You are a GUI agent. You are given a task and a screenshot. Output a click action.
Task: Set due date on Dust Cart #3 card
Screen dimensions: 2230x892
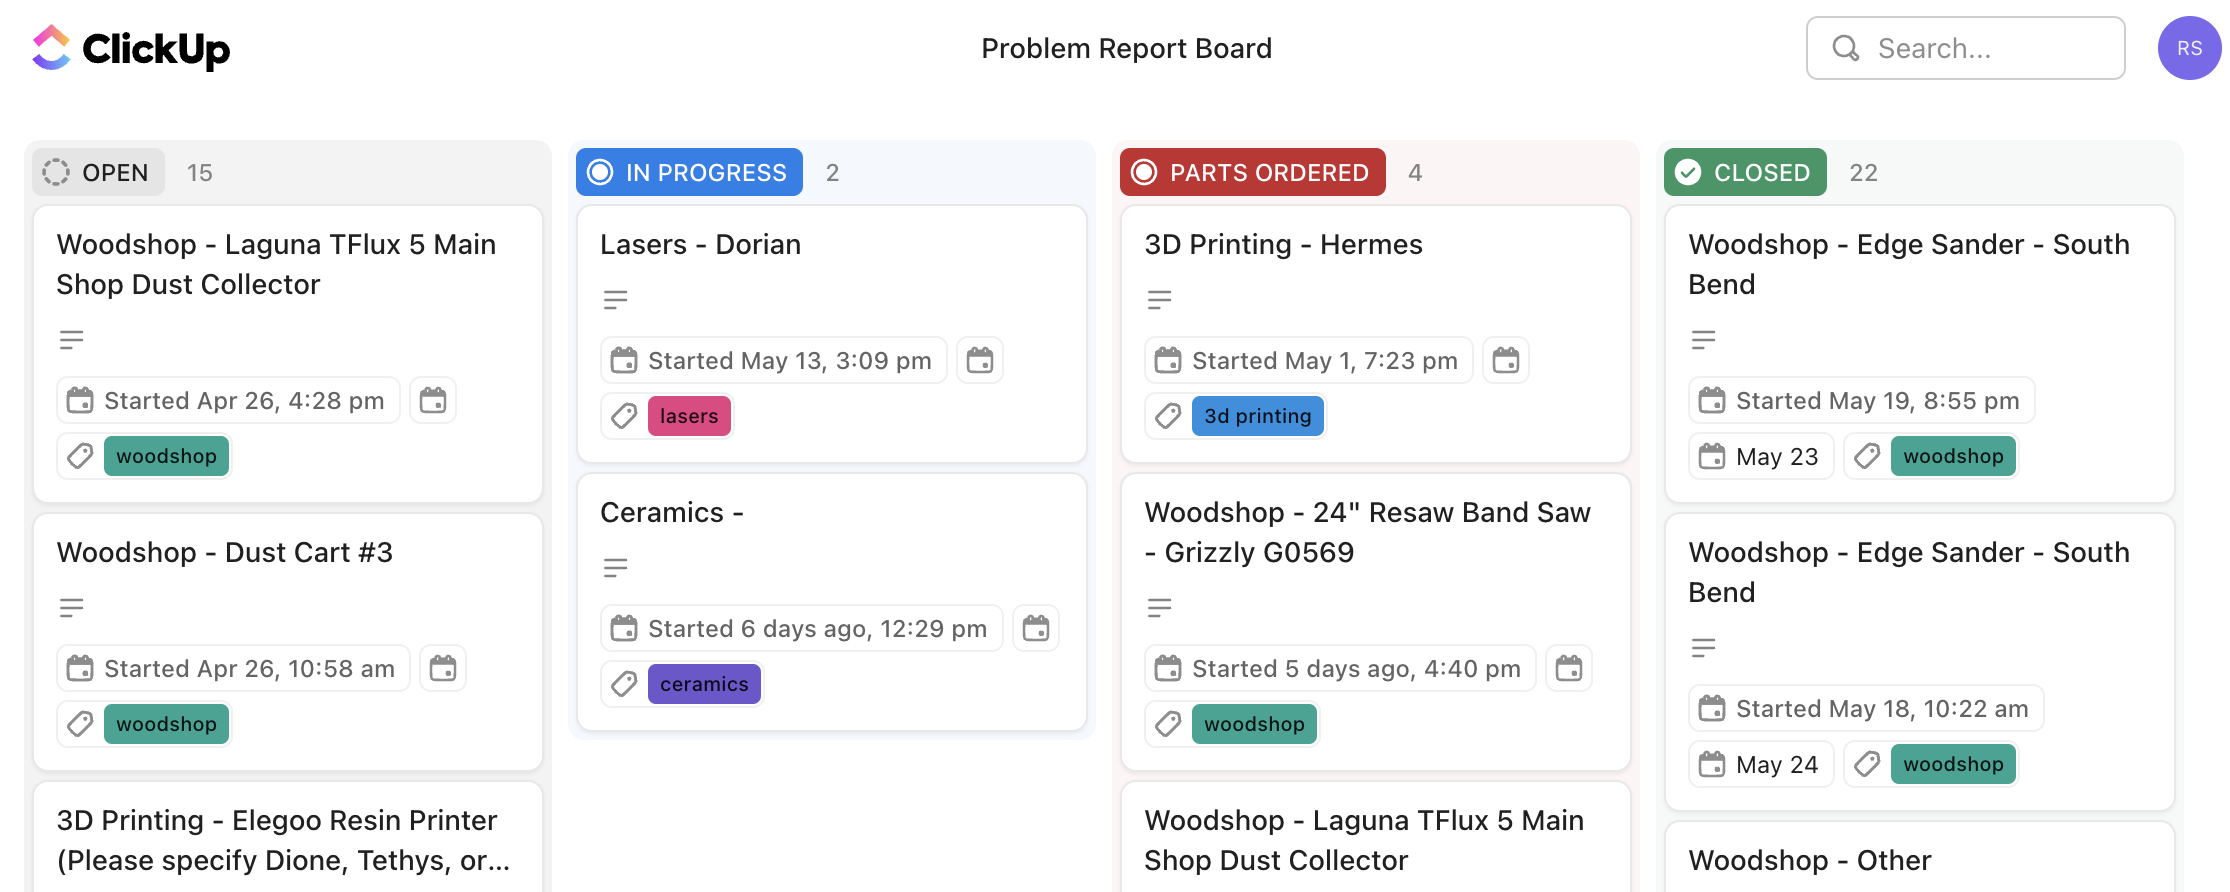[443, 668]
